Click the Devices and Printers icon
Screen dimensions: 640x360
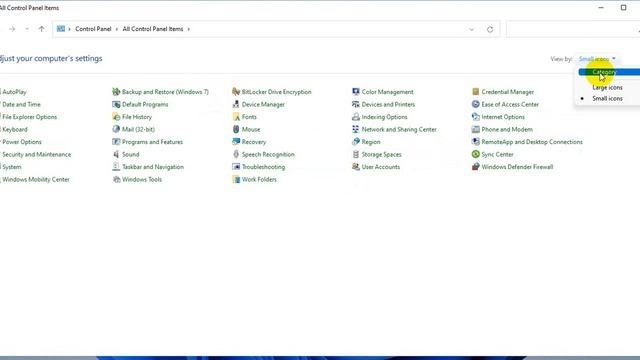click(x=356, y=104)
